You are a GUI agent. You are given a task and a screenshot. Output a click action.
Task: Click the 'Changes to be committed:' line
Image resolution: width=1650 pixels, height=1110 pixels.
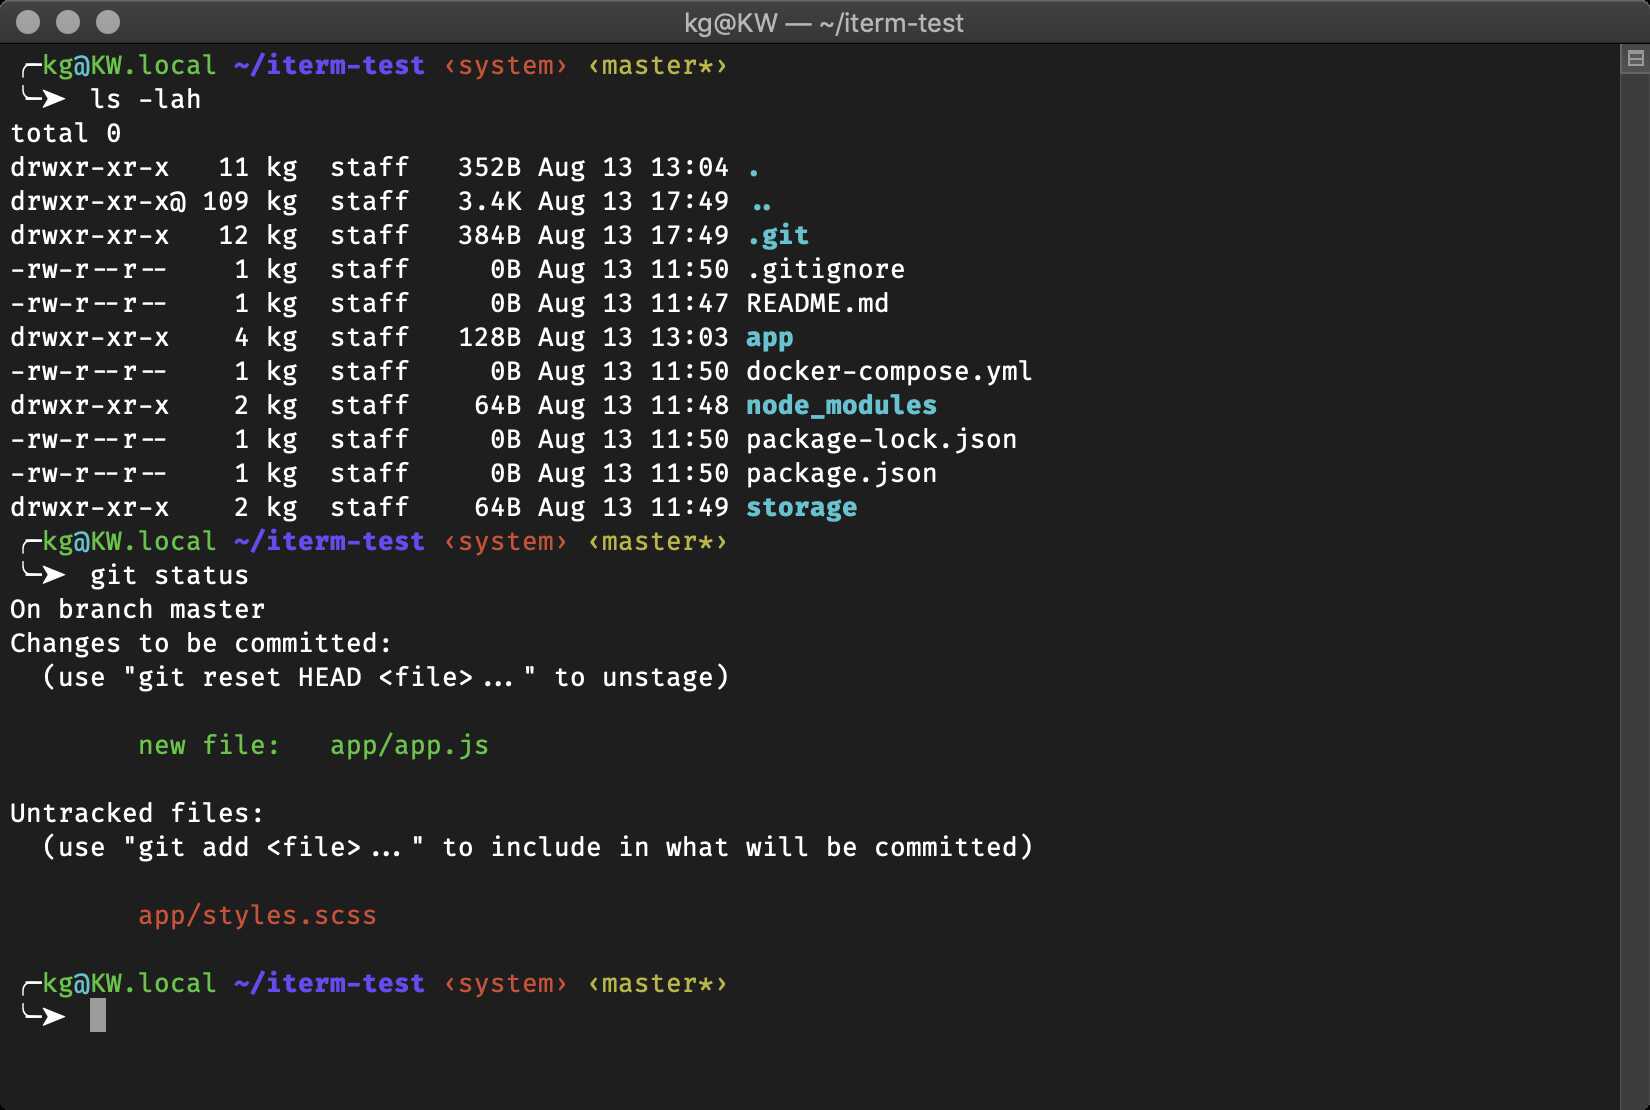pyautogui.click(x=201, y=643)
